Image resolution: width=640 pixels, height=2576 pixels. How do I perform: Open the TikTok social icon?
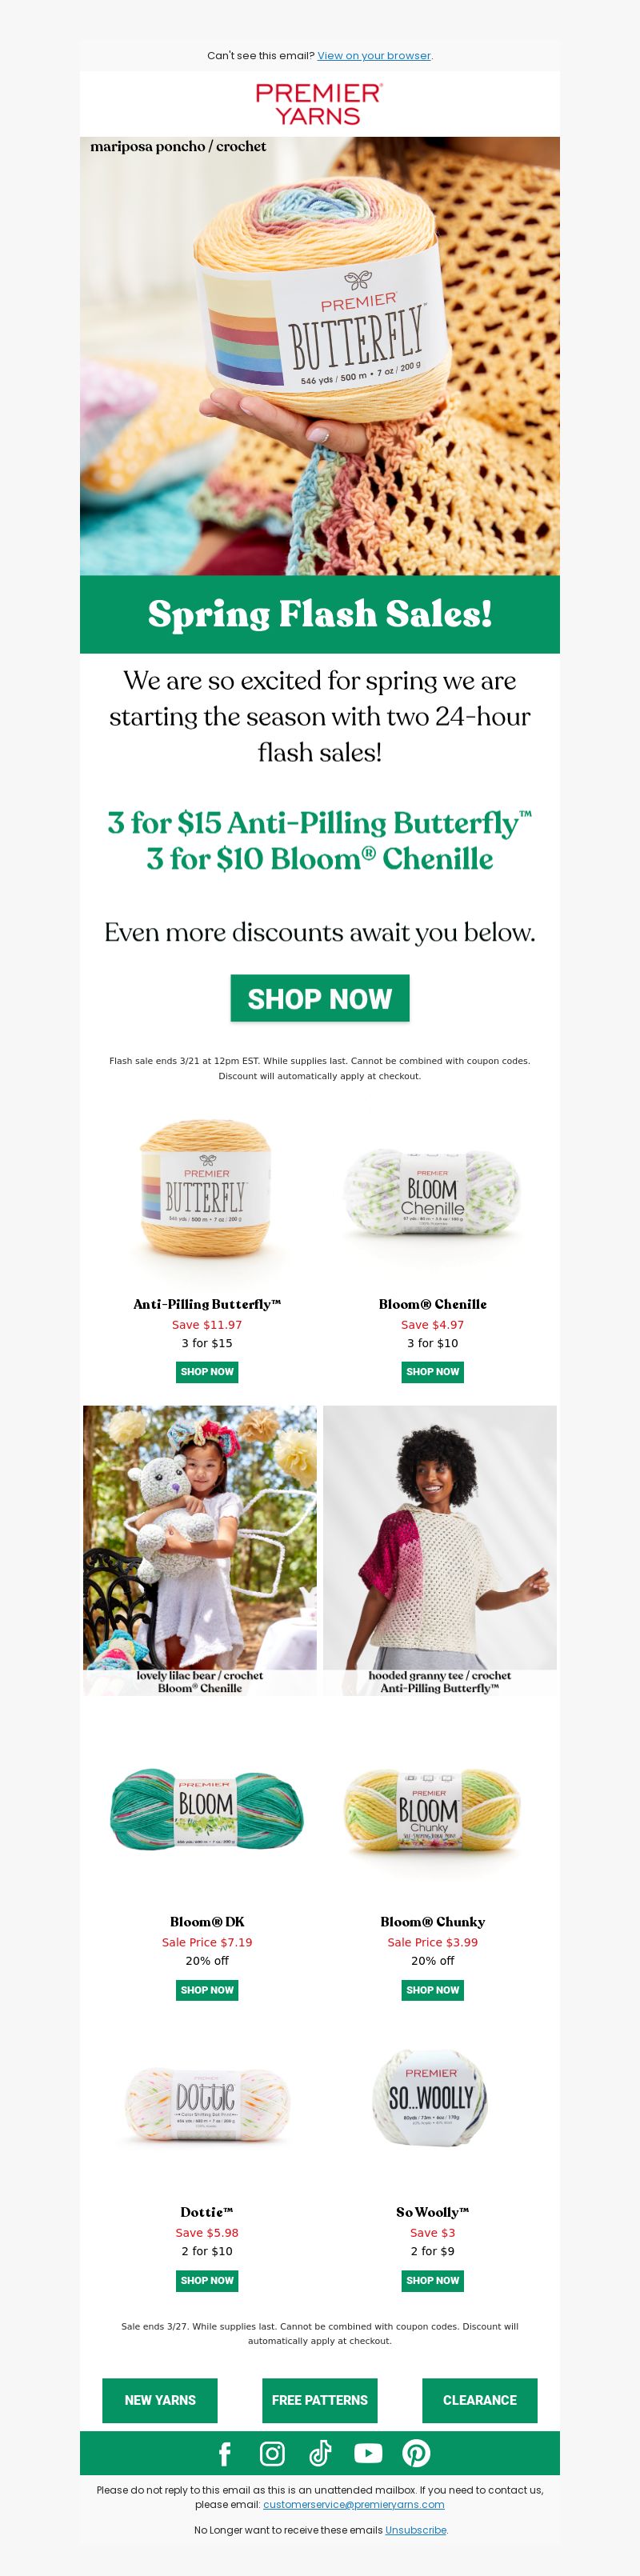coord(320,2454)
